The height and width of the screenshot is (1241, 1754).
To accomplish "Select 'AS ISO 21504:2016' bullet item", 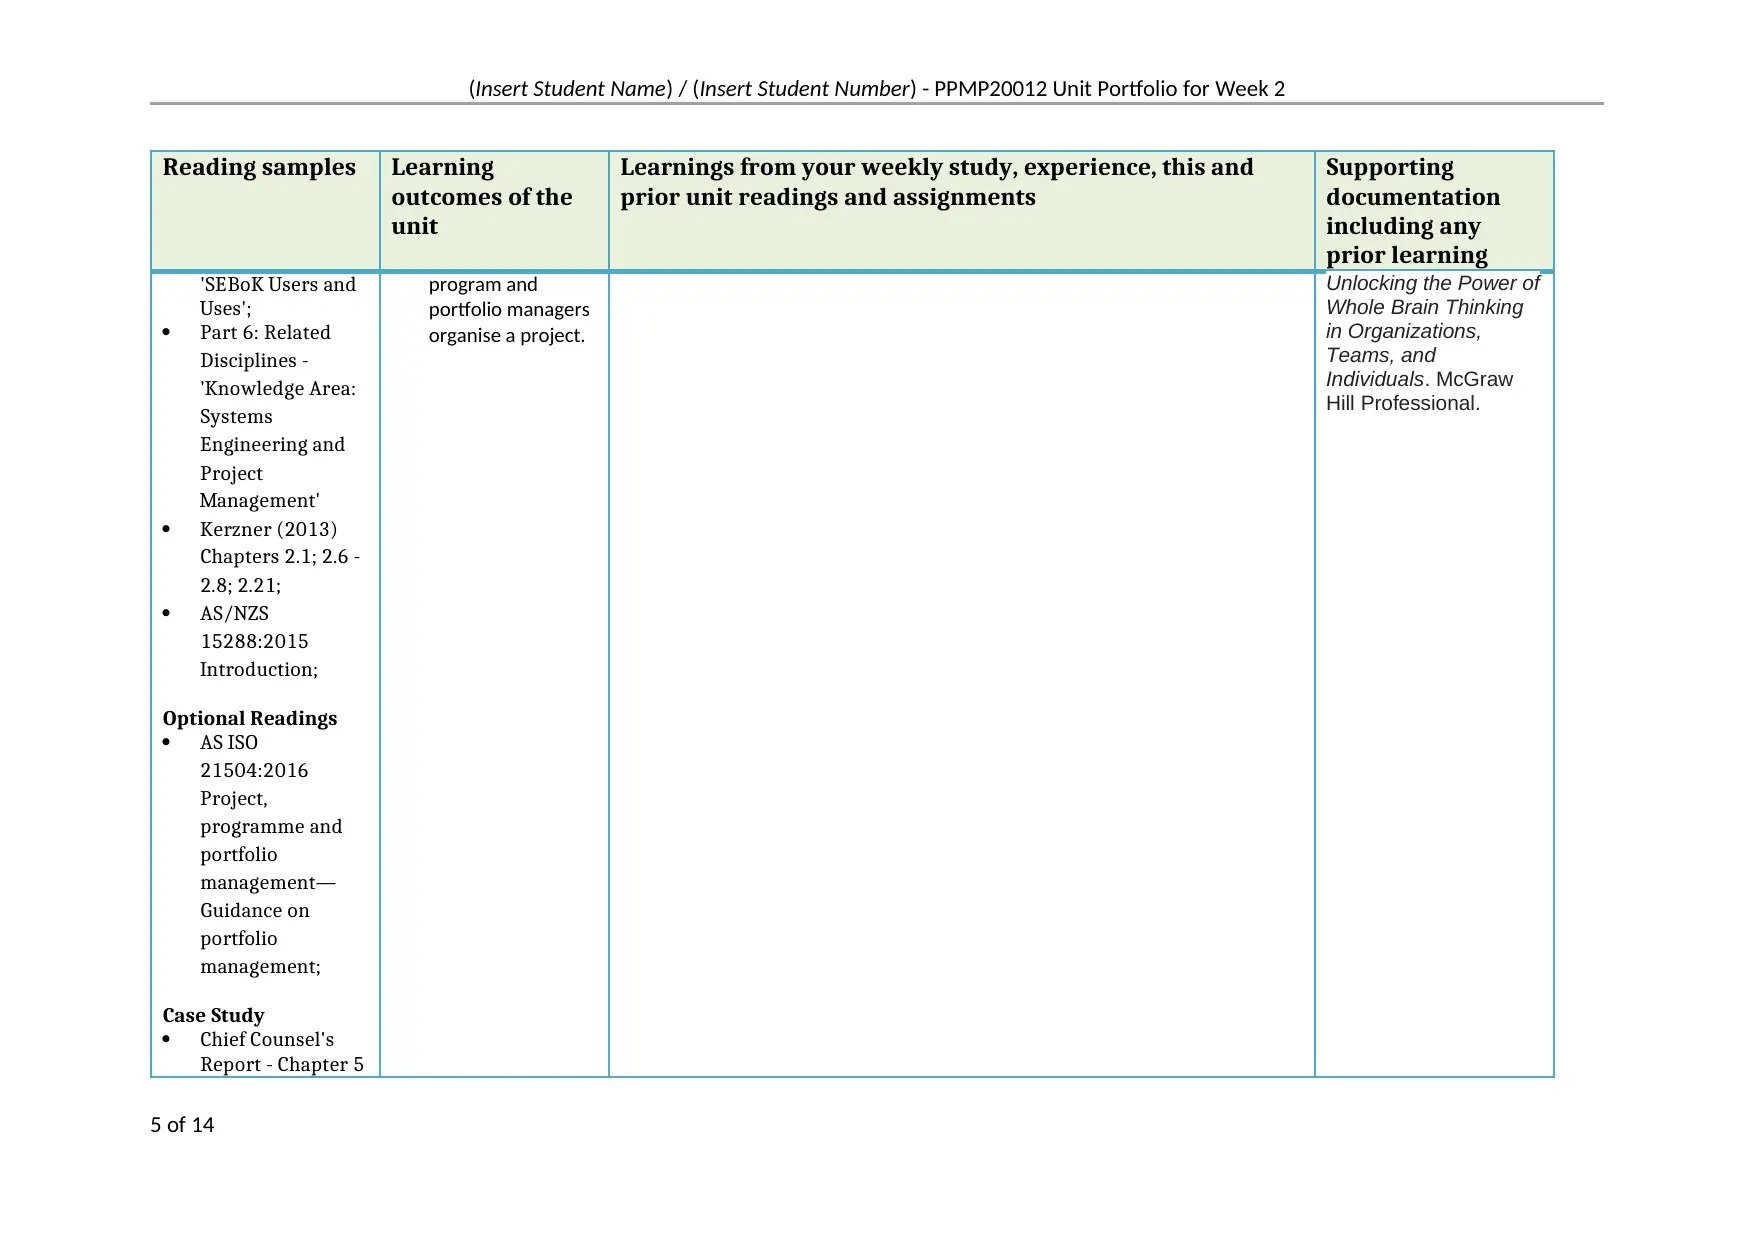I will (254, 756).
